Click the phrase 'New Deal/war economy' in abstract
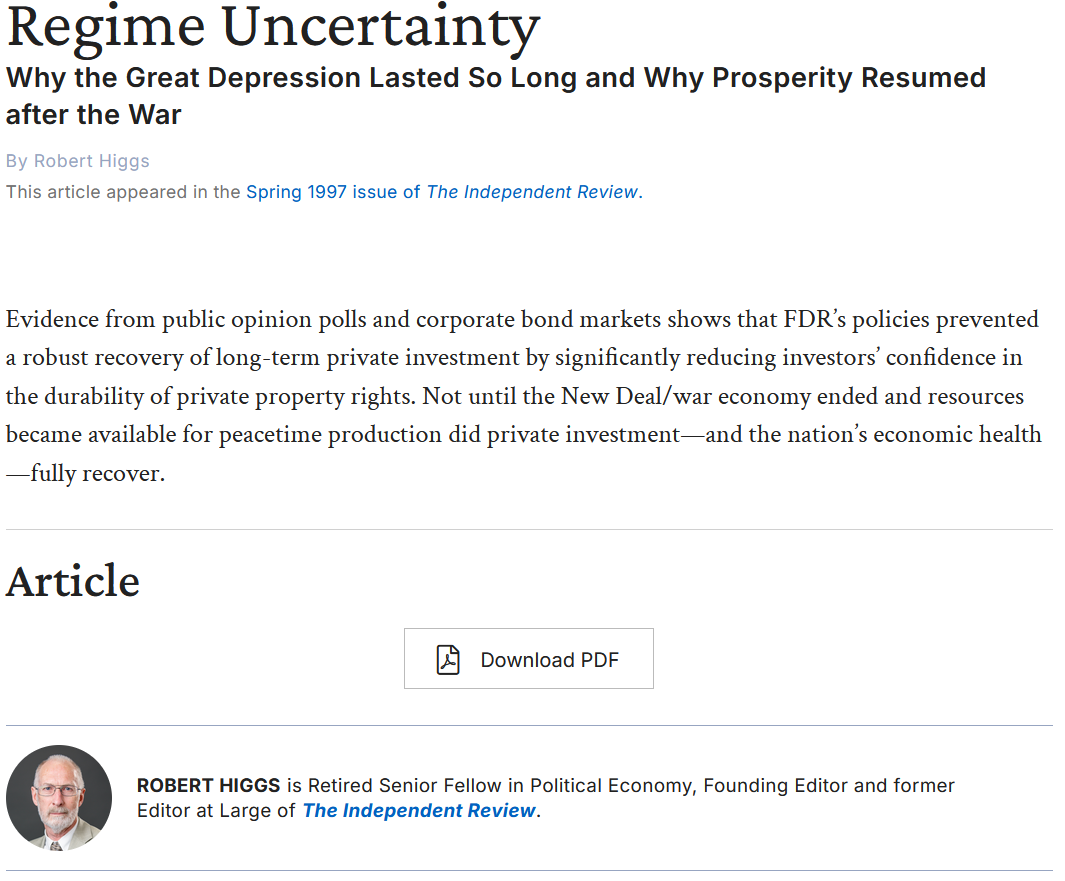 tap(686, 396)
